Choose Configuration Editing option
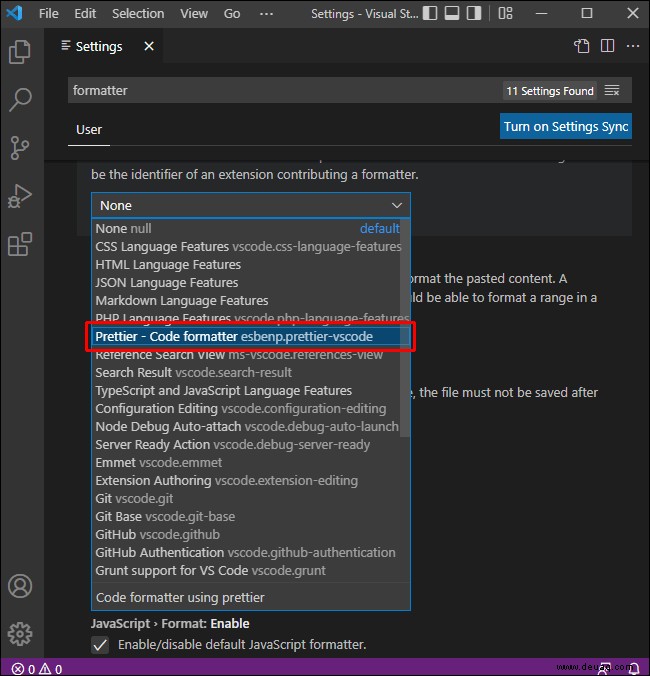 tap(247, 409)
